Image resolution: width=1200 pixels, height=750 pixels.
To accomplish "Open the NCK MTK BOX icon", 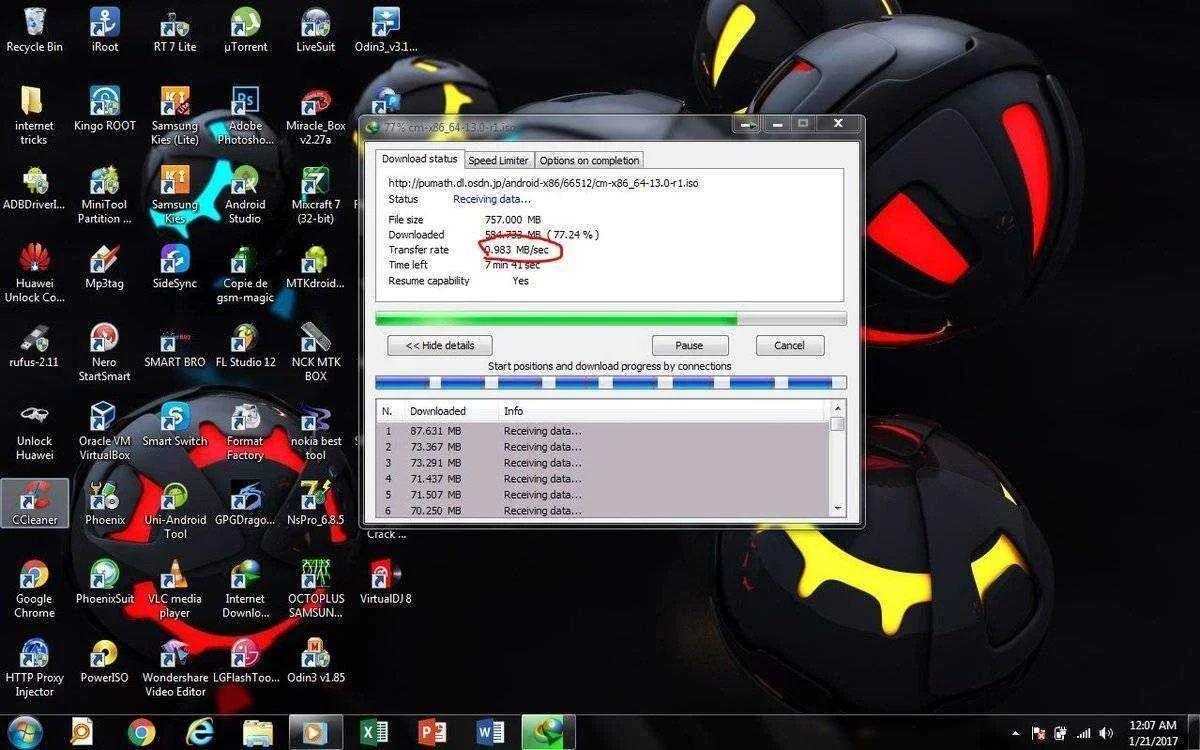I will pos(316,352).
